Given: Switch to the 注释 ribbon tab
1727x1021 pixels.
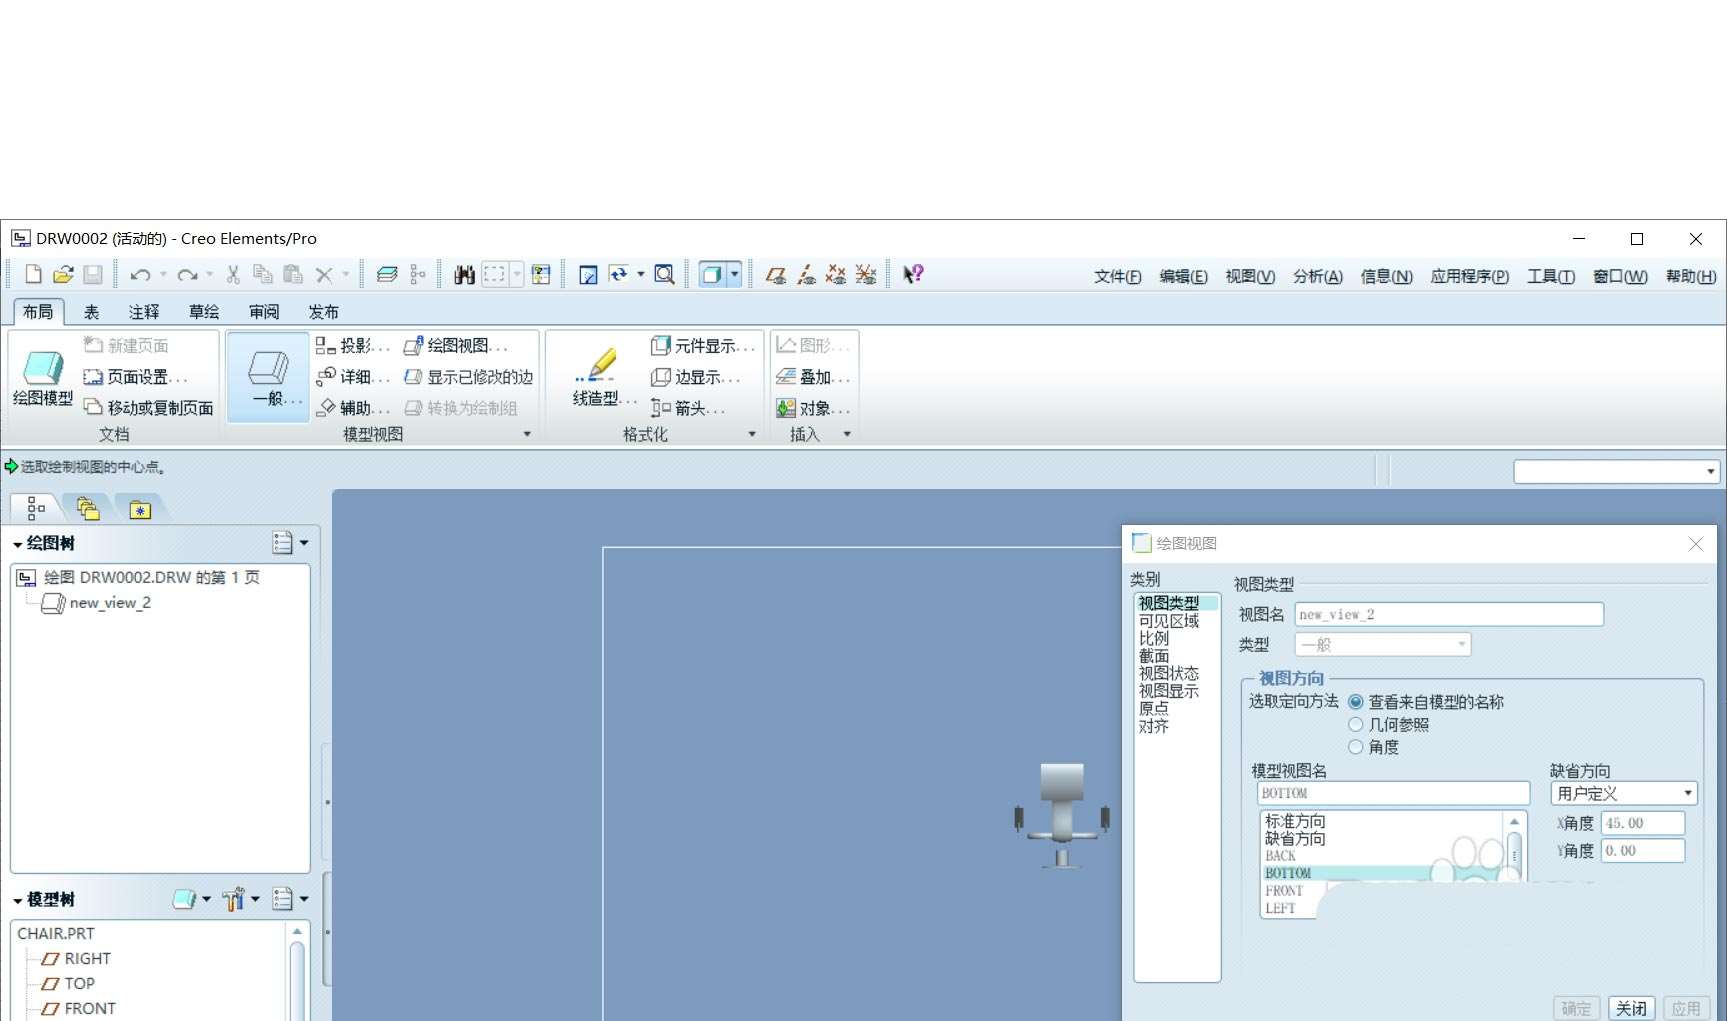Looking at the screenshot, I should pyautogui.click(x=144, y=312).
